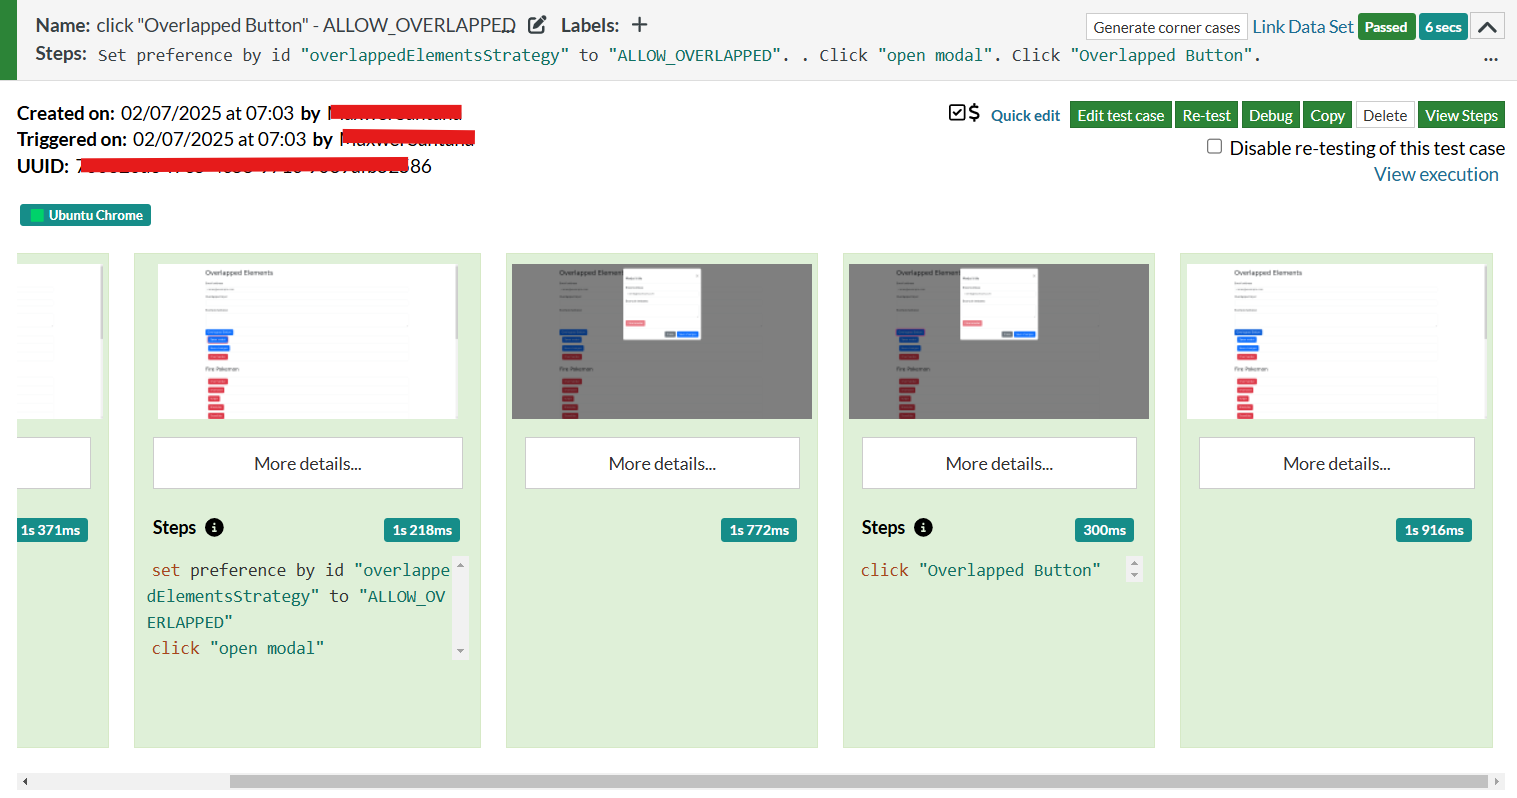Click the test case name text
This screenshot has width=1517, height=798.
306,26
